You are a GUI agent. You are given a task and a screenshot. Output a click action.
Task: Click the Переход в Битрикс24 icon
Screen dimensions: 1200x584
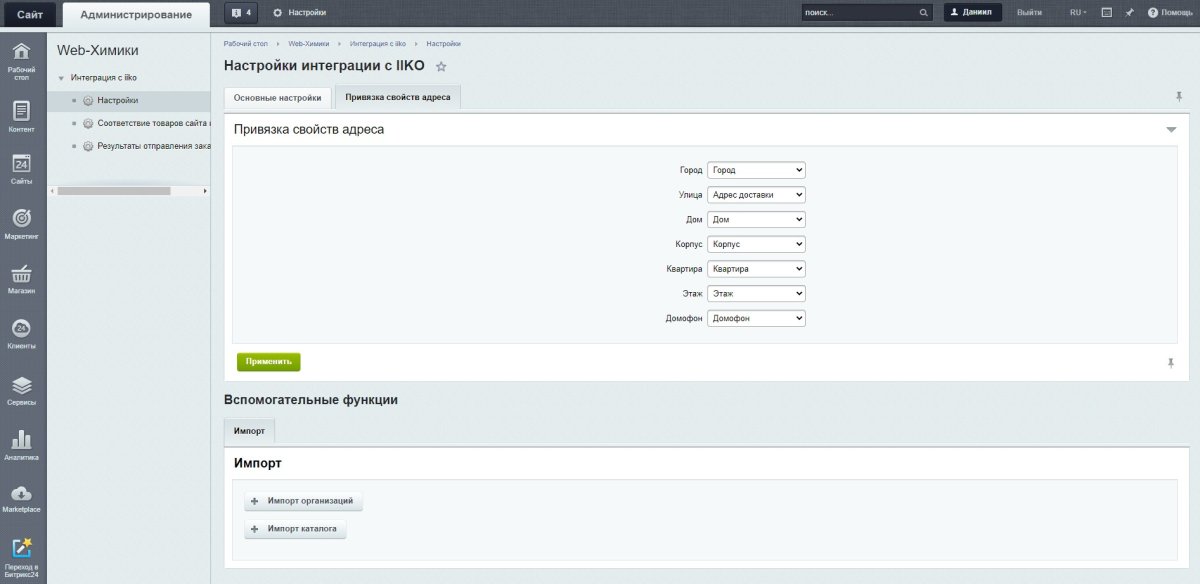[22, 548]
